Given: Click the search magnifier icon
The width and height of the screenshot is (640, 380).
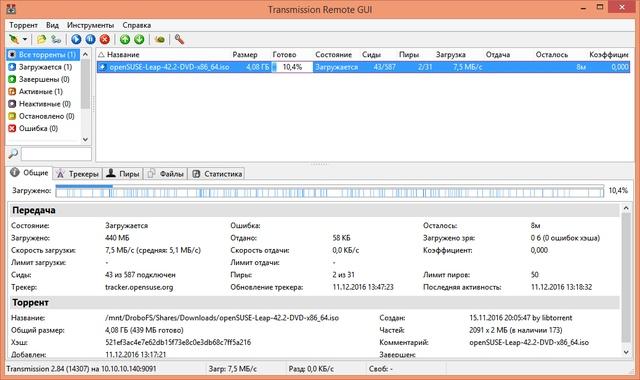Looking at the screenshot, I should click(13, 154).
